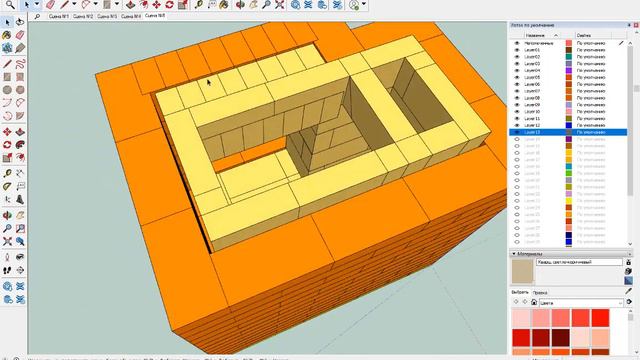The height and width of the screenshot is (360, 640).
Task: Click the eyedropper Sample Paint icon
Action: click(x=628, y=291)
